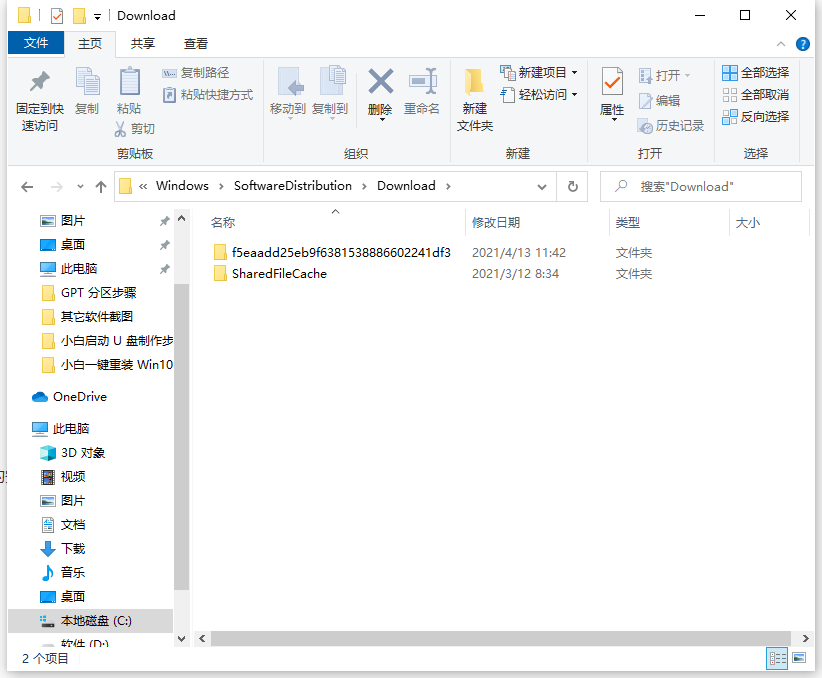This screenshot has width=822, height=678.
Task: Click inside the 搜索Download search box
Action: pyautogui.click(x=700, y=186)
